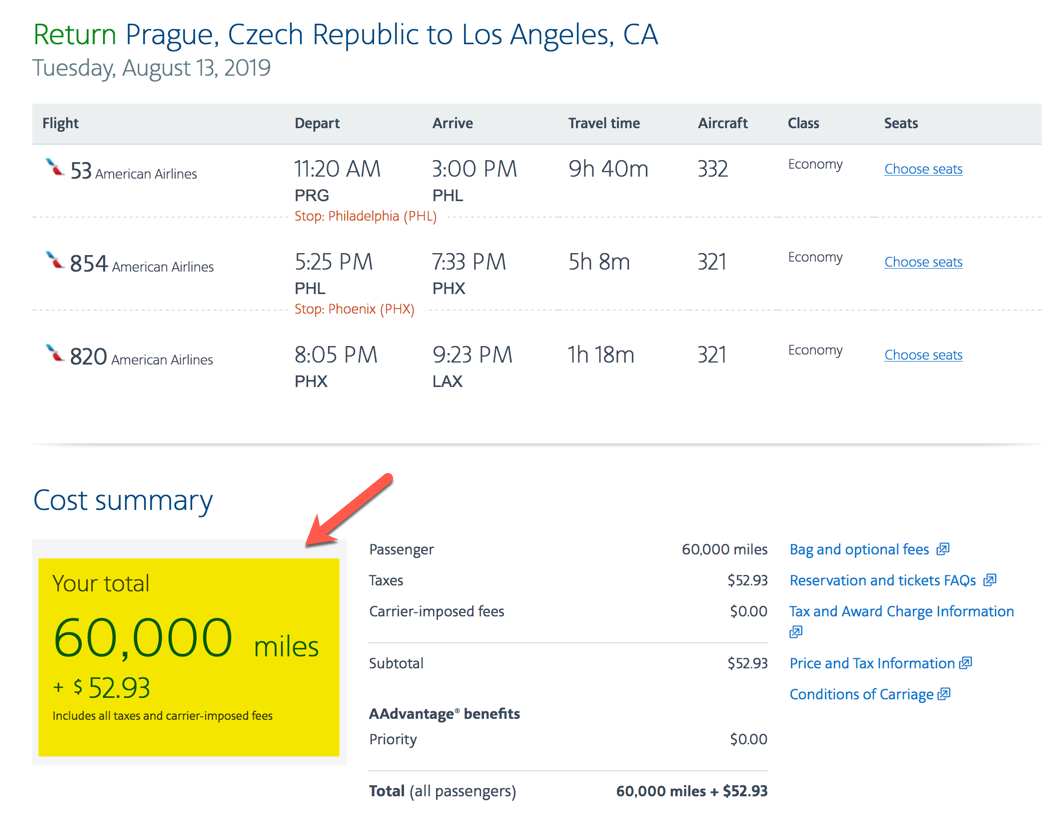The width and height of the screenshot is (1059, 830).
Task: Open Price and Tax Information link
Action: pyautogui.click(x=872, y=664)
